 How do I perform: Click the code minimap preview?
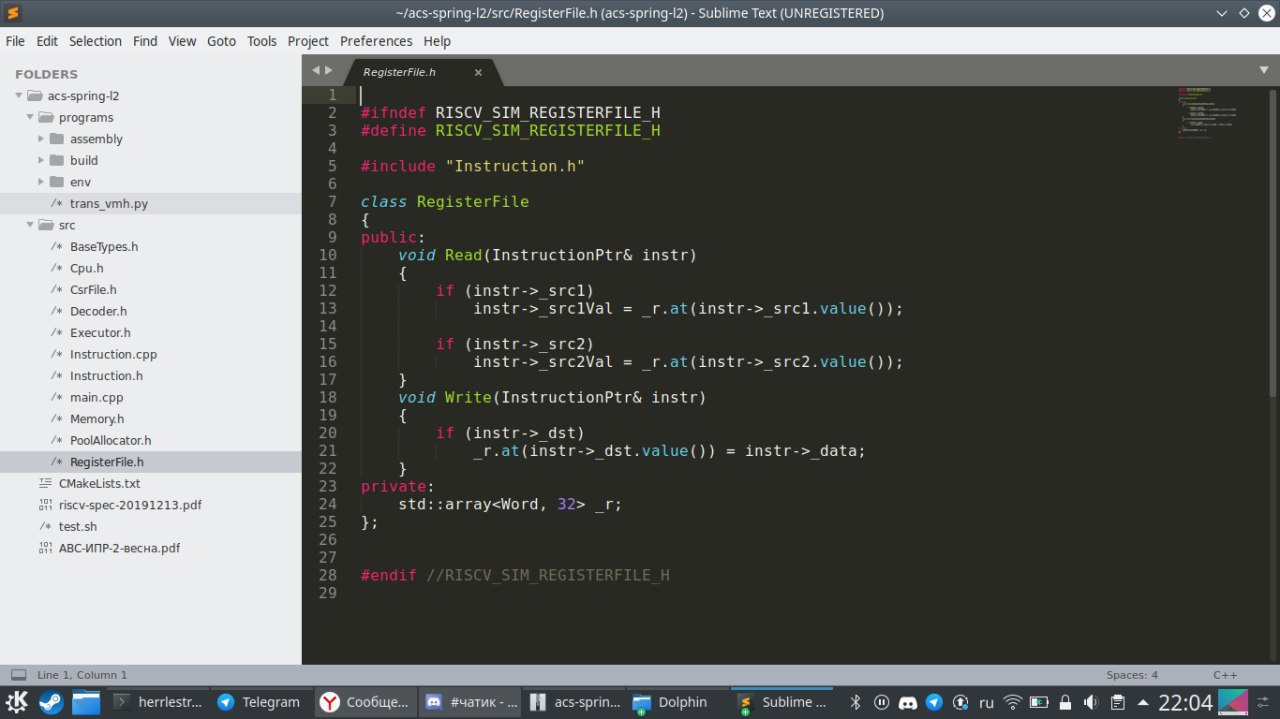click(x=1208, y=112)
